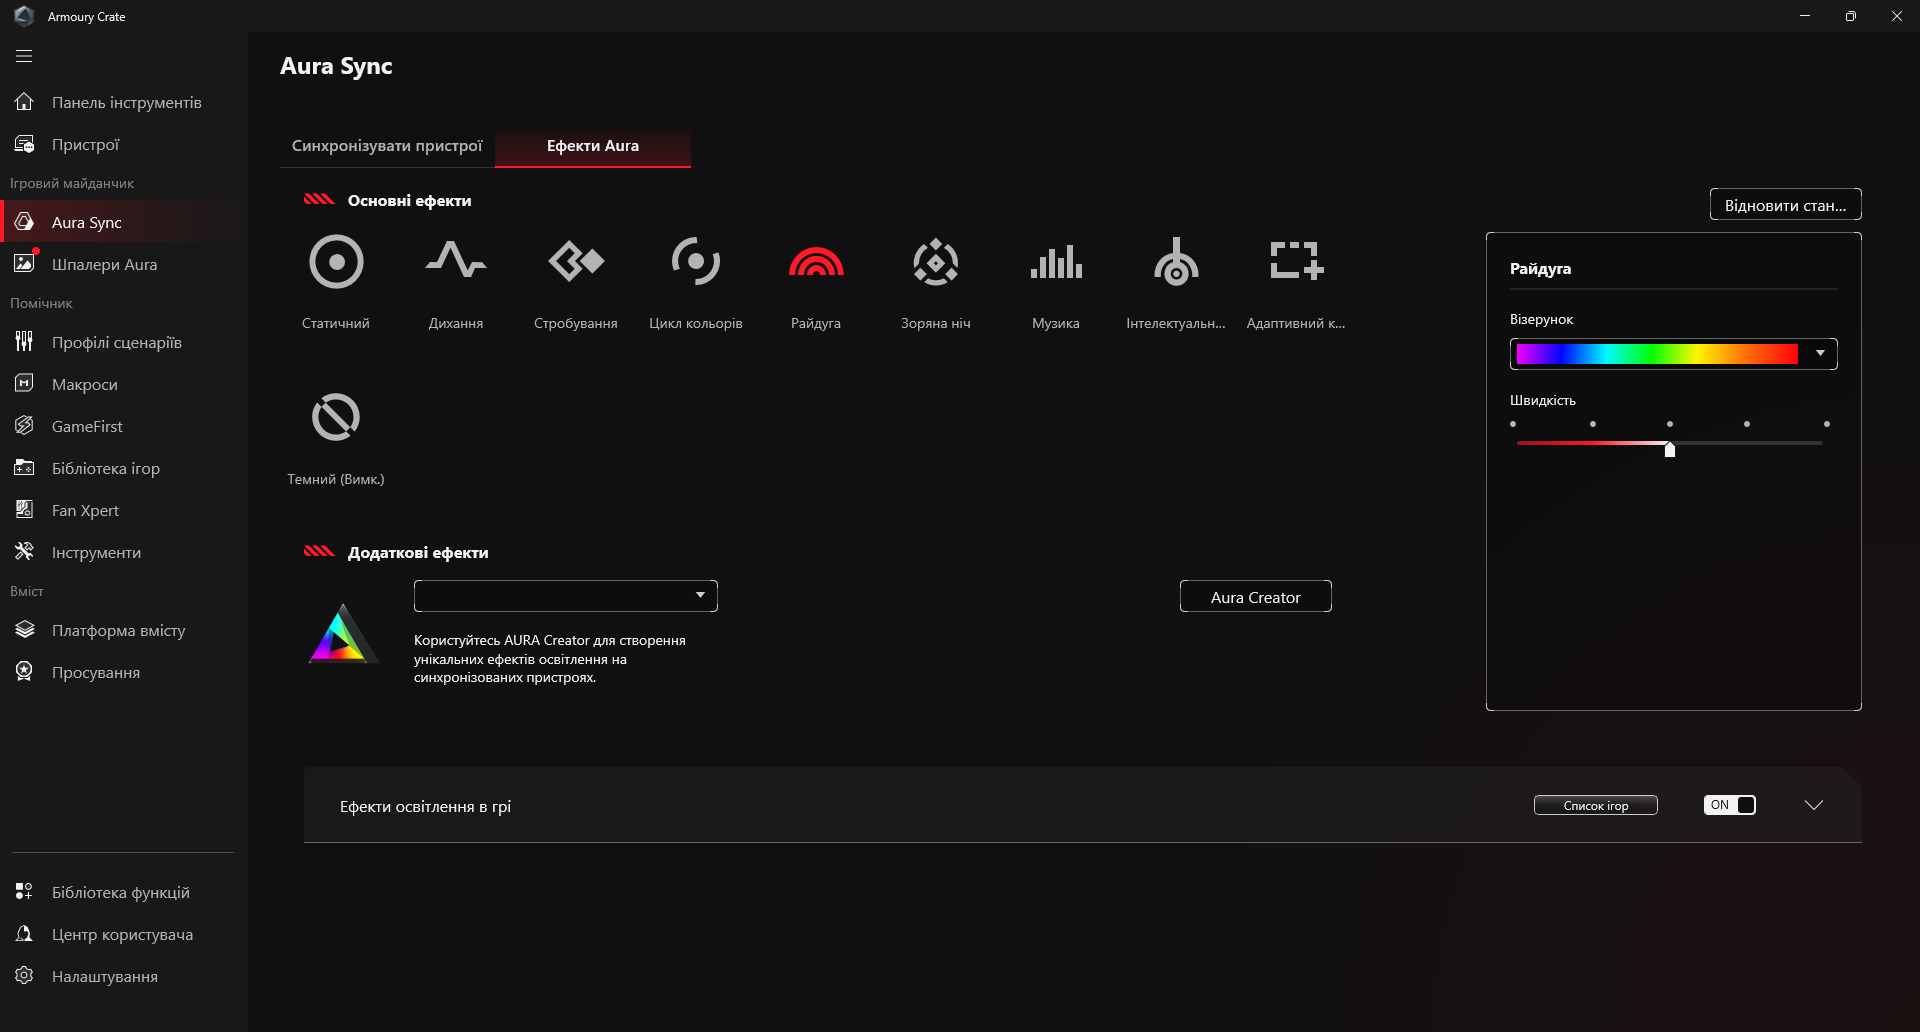Go to Aura Sync menu label

(87, 222)
